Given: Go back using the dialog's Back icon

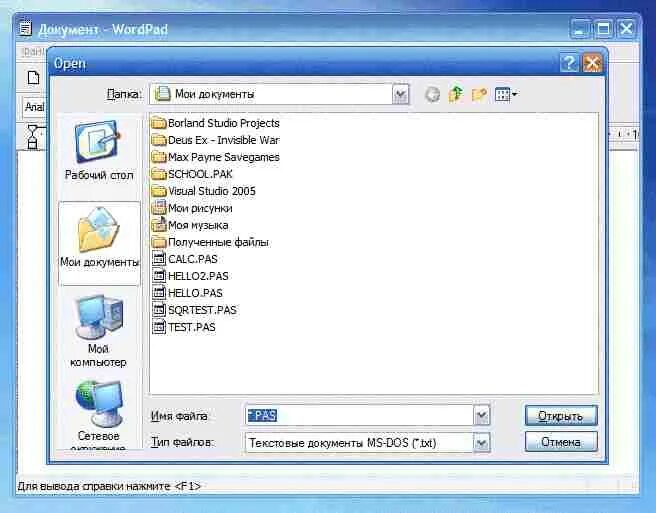Looking at the screenshot, I should pyautogui.click(x=433, y=94).
